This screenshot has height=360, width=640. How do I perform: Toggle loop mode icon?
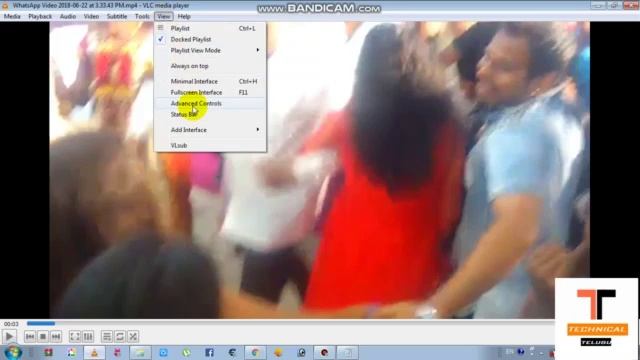point(120,336)
